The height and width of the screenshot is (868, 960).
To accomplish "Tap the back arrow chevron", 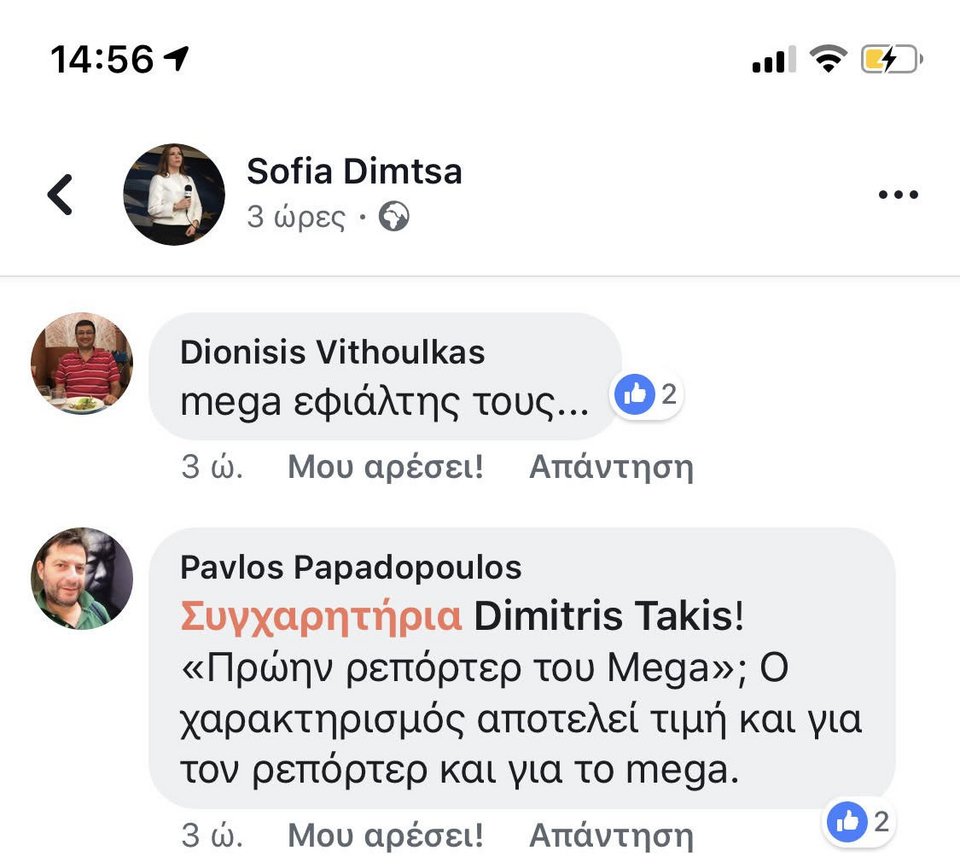I will [61, 194].
